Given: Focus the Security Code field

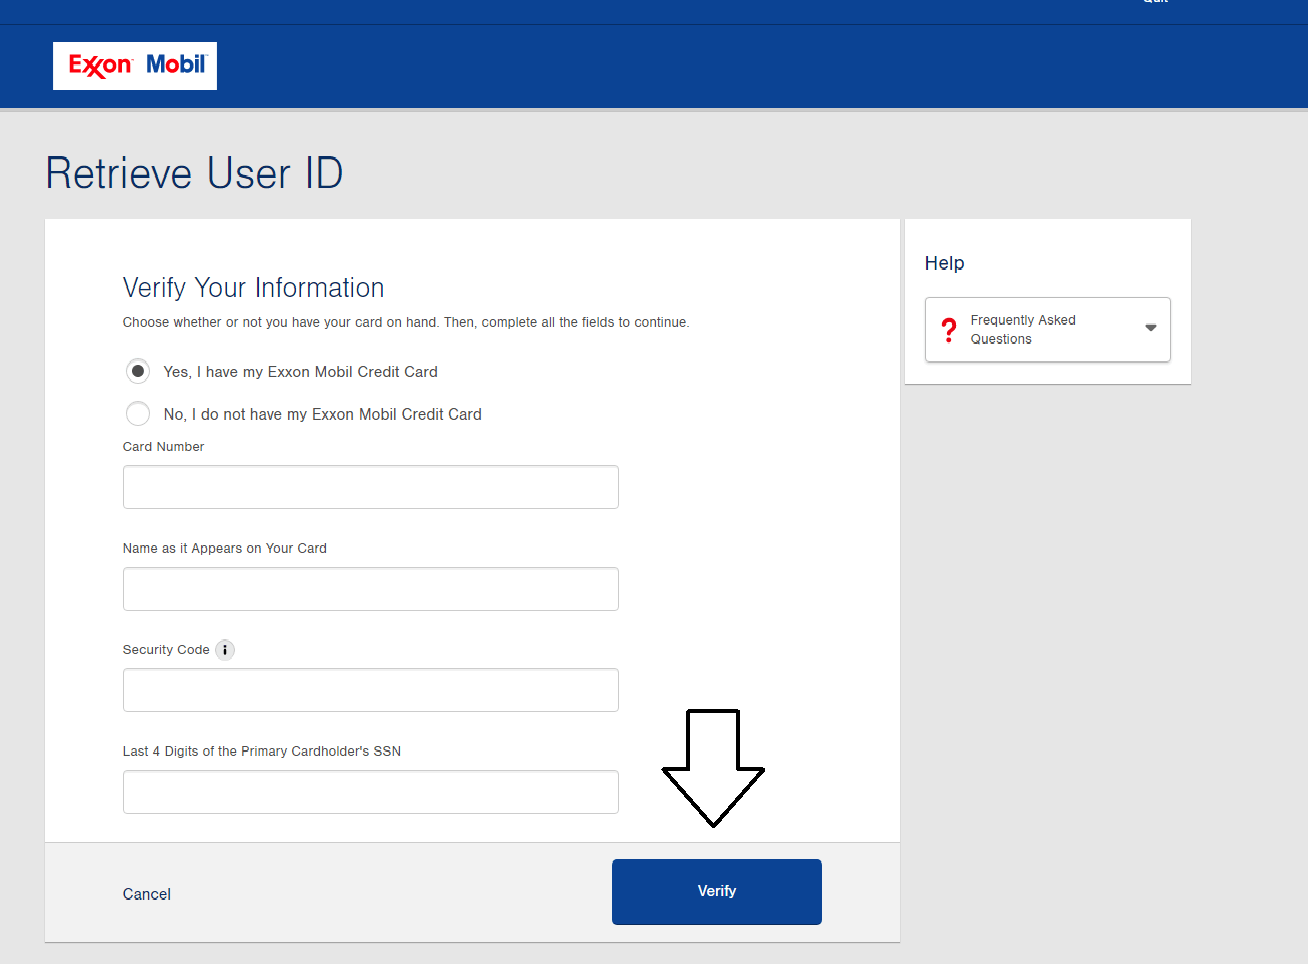Looking at the screenshot, I should tap(371, 690).
